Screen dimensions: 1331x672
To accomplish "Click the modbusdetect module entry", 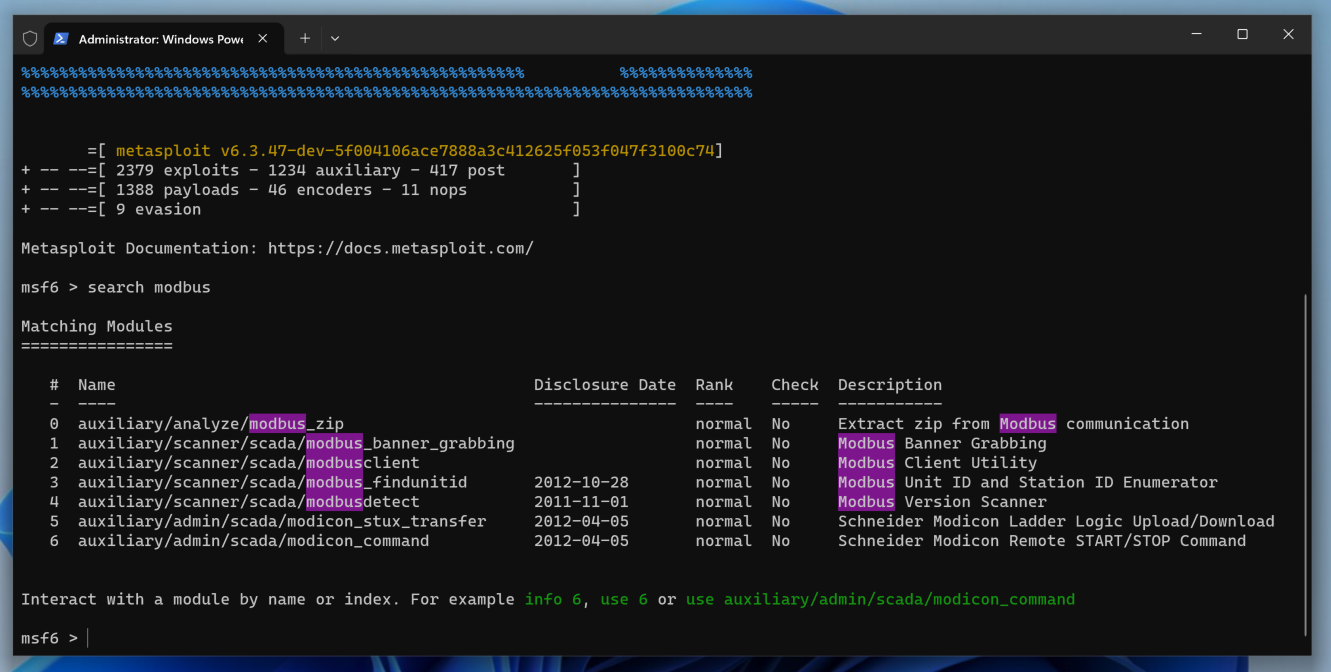I will coord(248,502).
